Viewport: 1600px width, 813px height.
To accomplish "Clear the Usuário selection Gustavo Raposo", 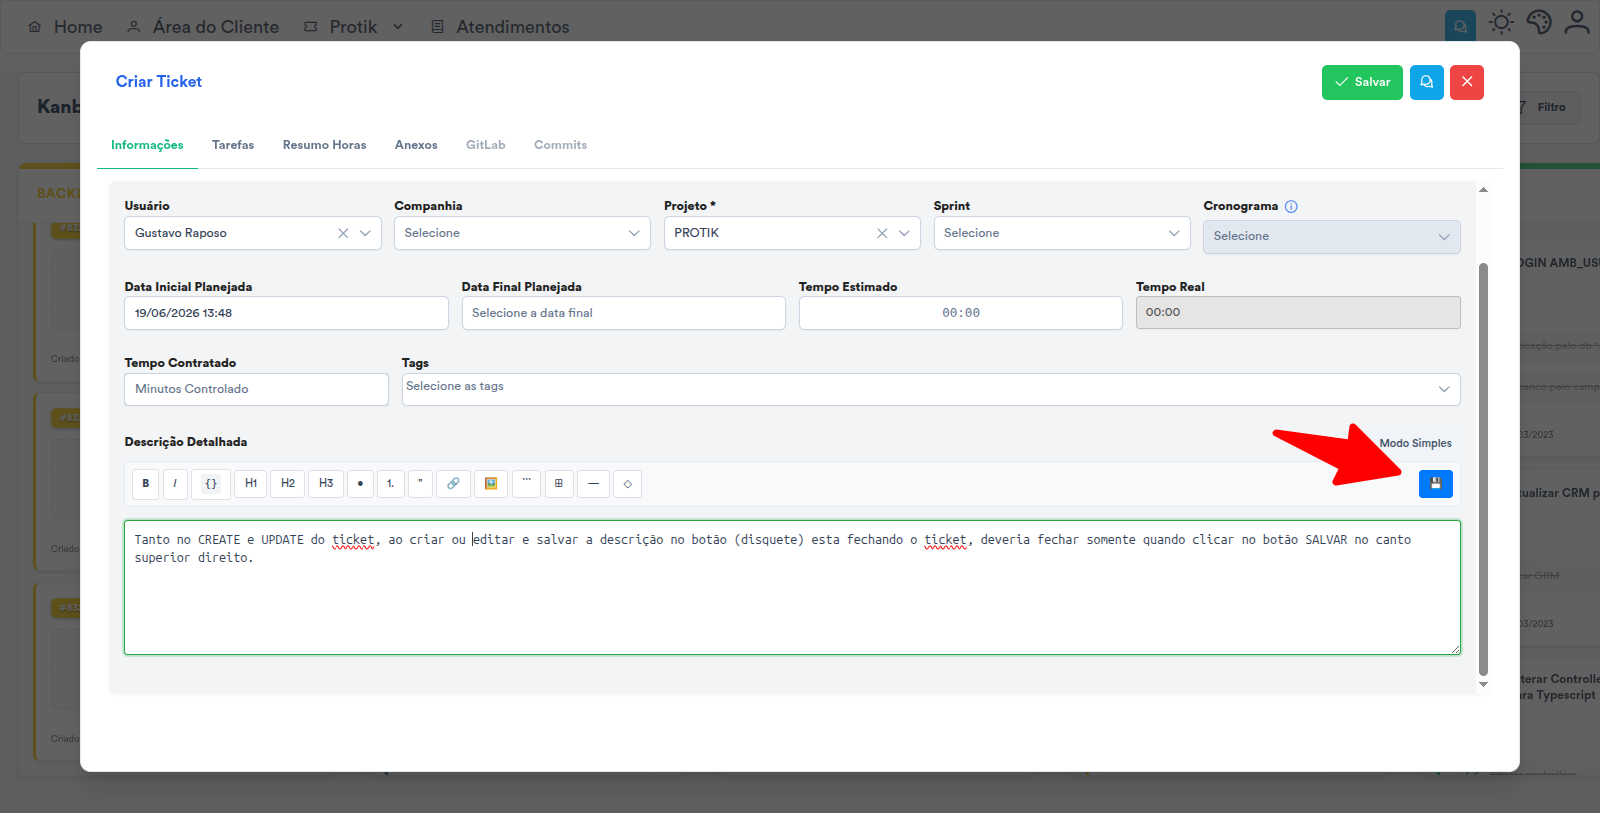I will click(343, 233).
